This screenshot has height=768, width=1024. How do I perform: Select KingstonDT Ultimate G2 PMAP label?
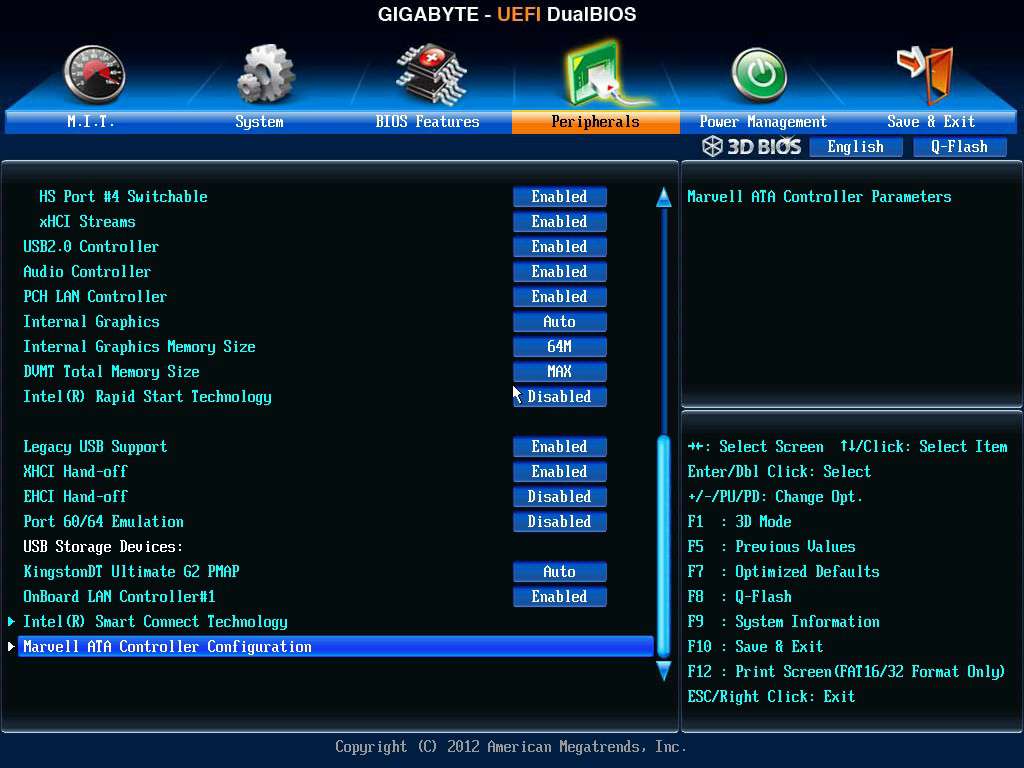coord(131,571)
